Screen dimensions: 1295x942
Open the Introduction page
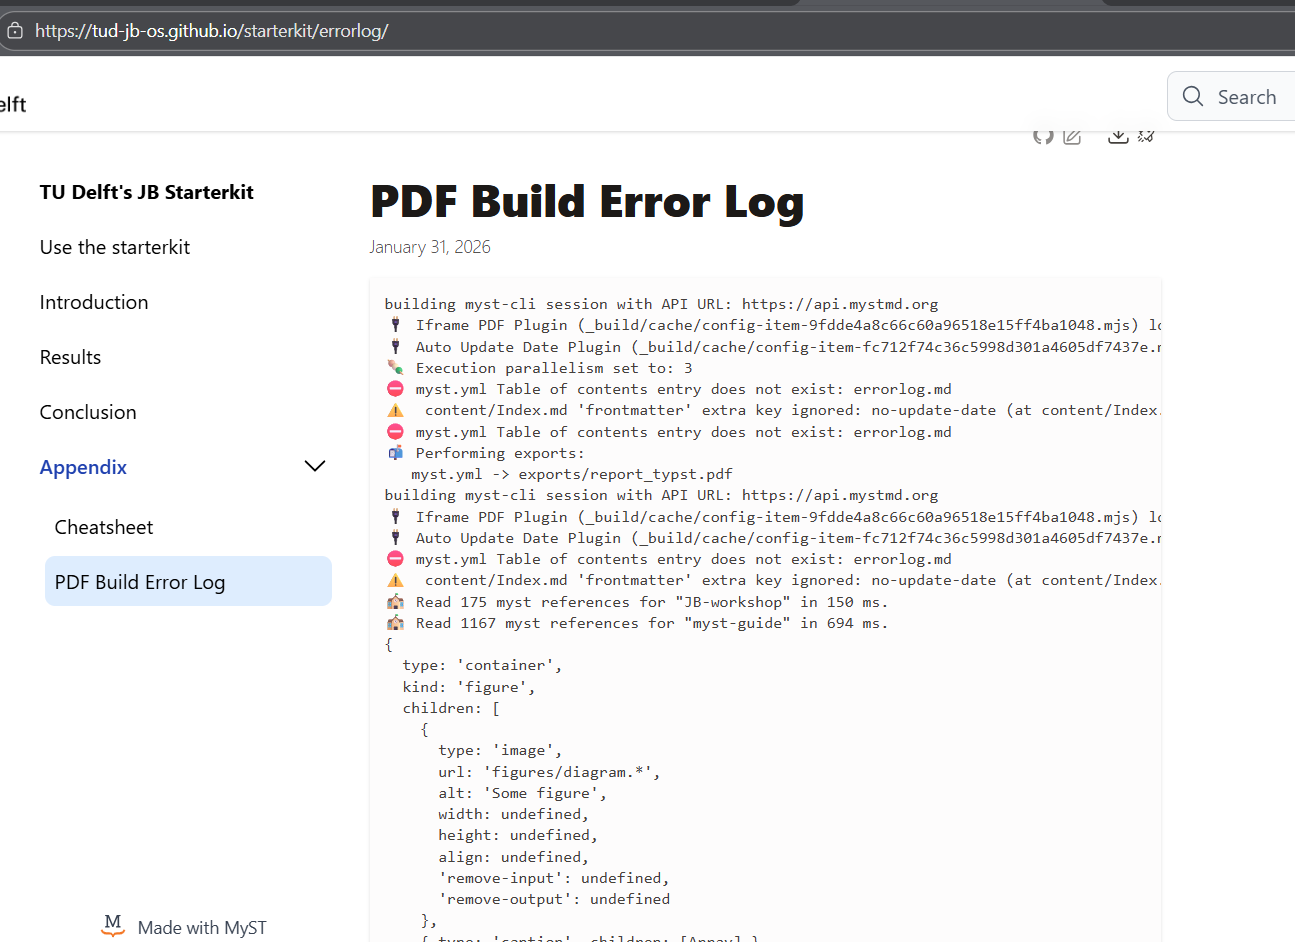94,302
